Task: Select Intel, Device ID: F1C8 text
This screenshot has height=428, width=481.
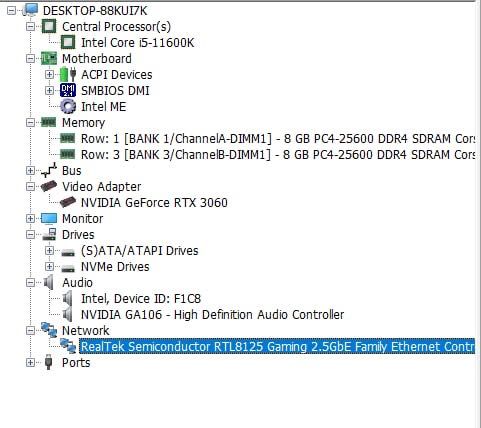Action: click(x=141, y=299)
